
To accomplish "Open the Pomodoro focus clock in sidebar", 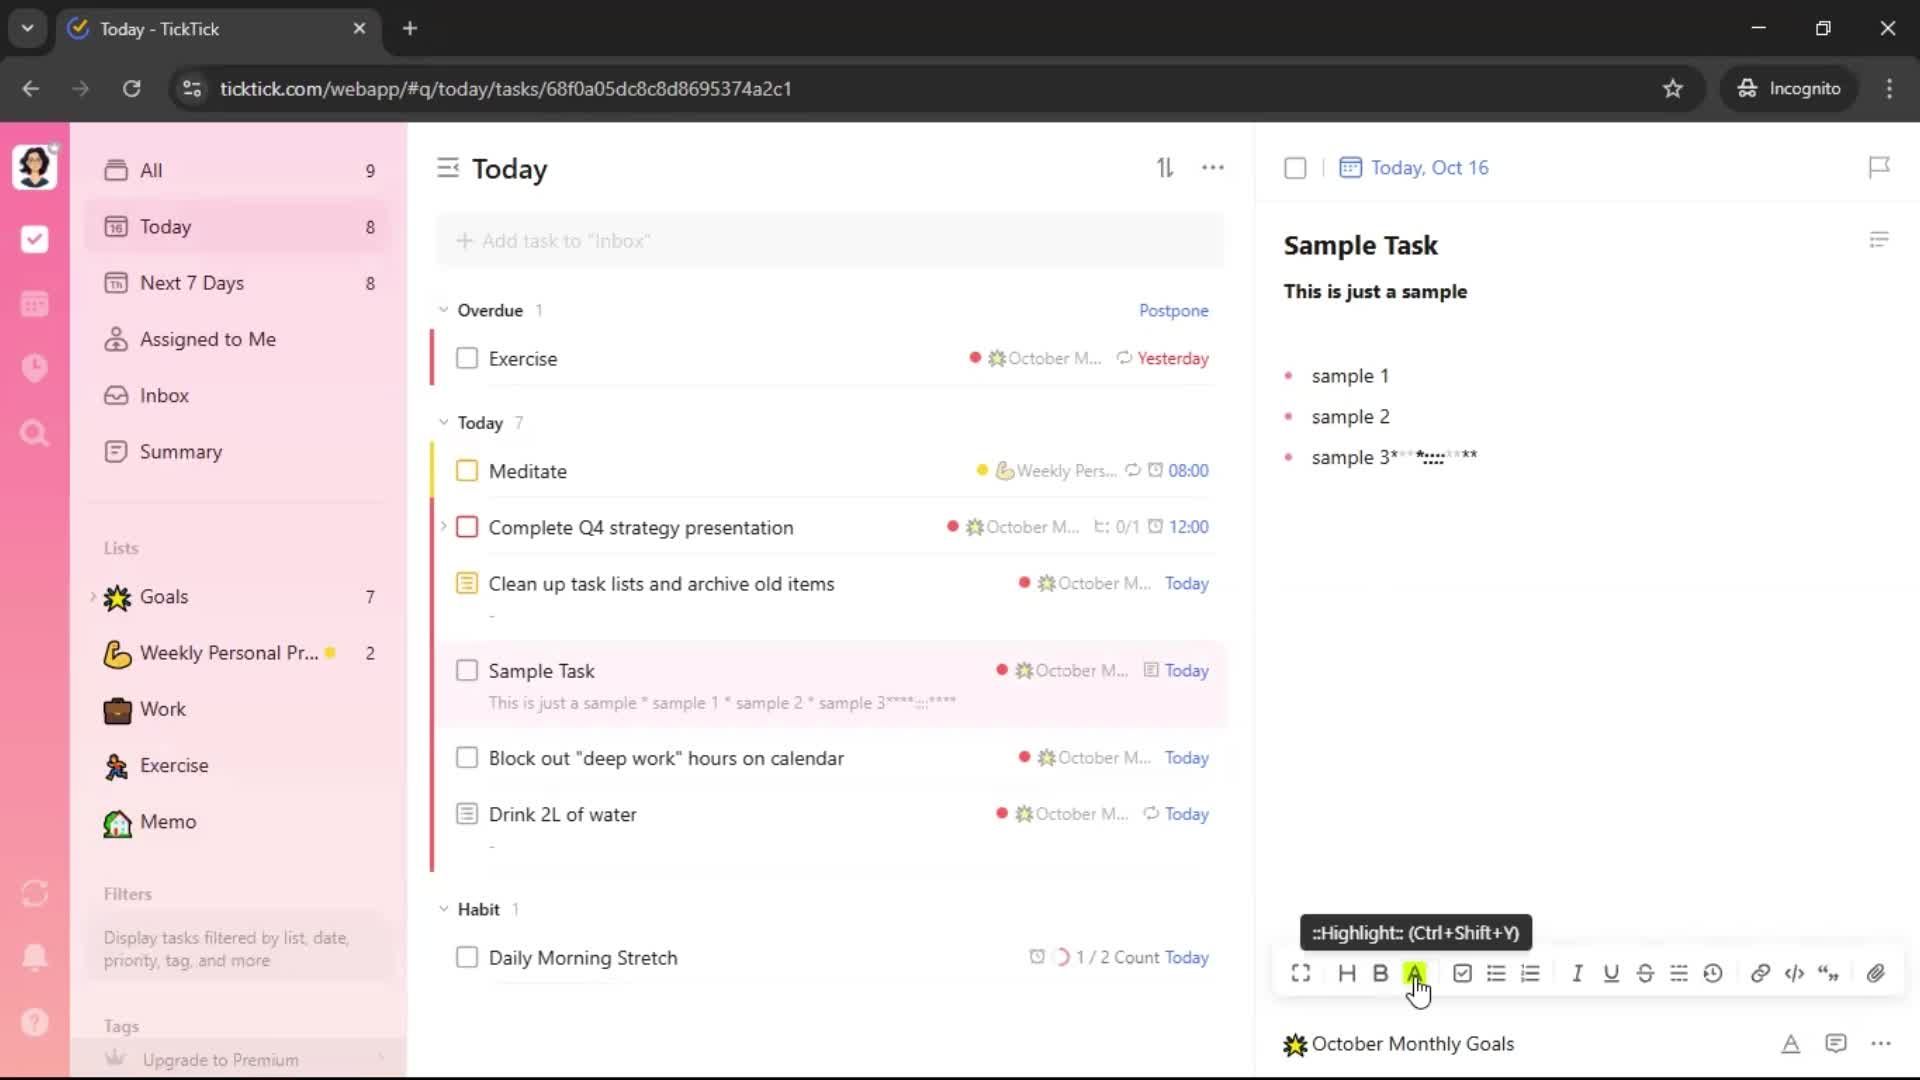I will pyautogui.click(x=34, y=368).
